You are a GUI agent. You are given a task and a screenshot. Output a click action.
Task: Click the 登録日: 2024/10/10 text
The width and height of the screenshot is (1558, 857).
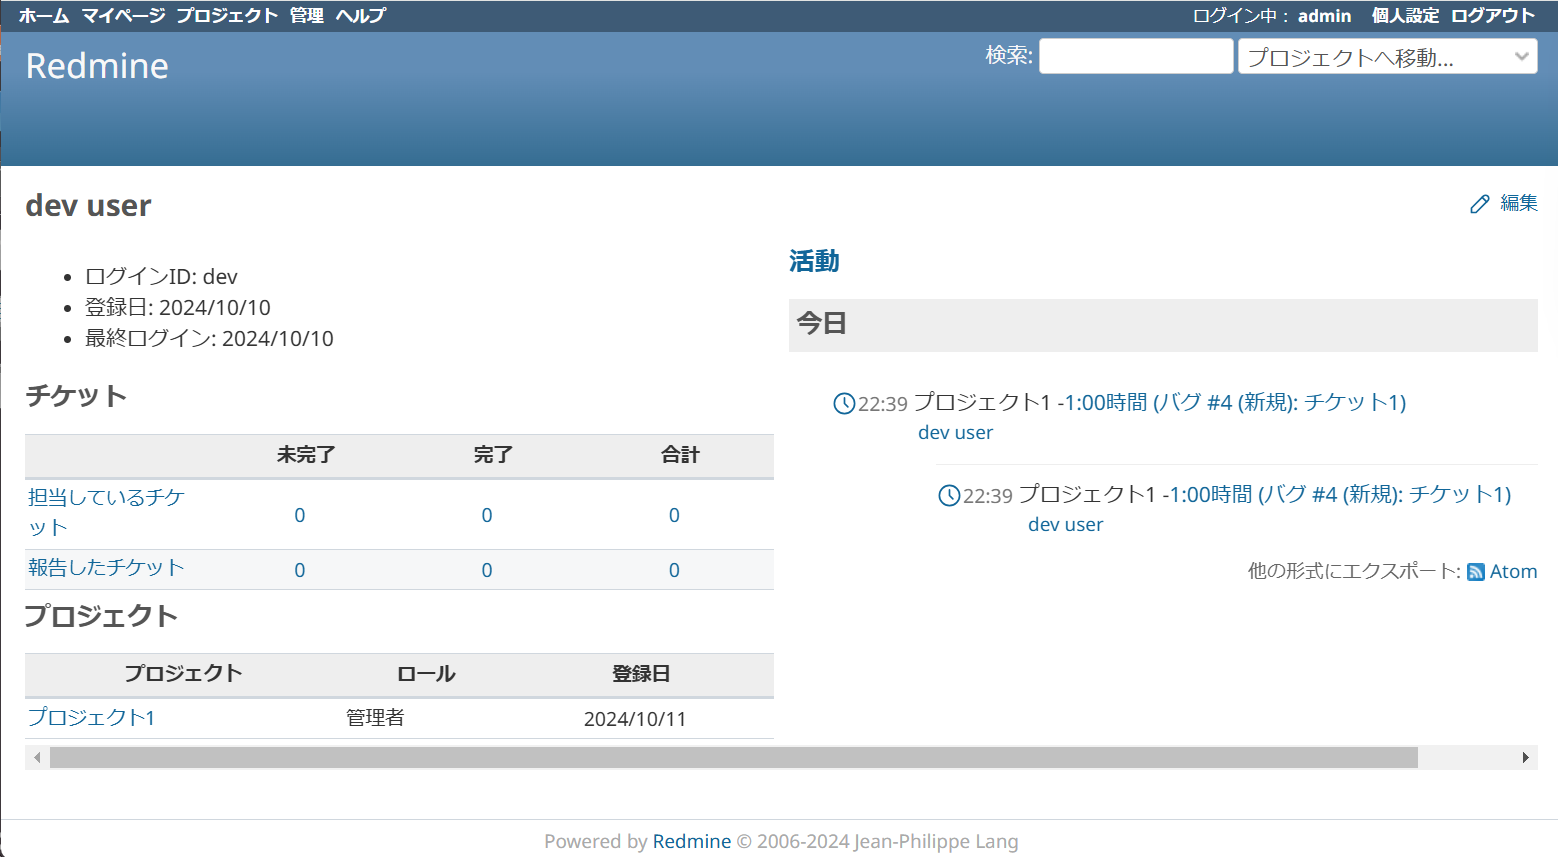coord(178,308)
